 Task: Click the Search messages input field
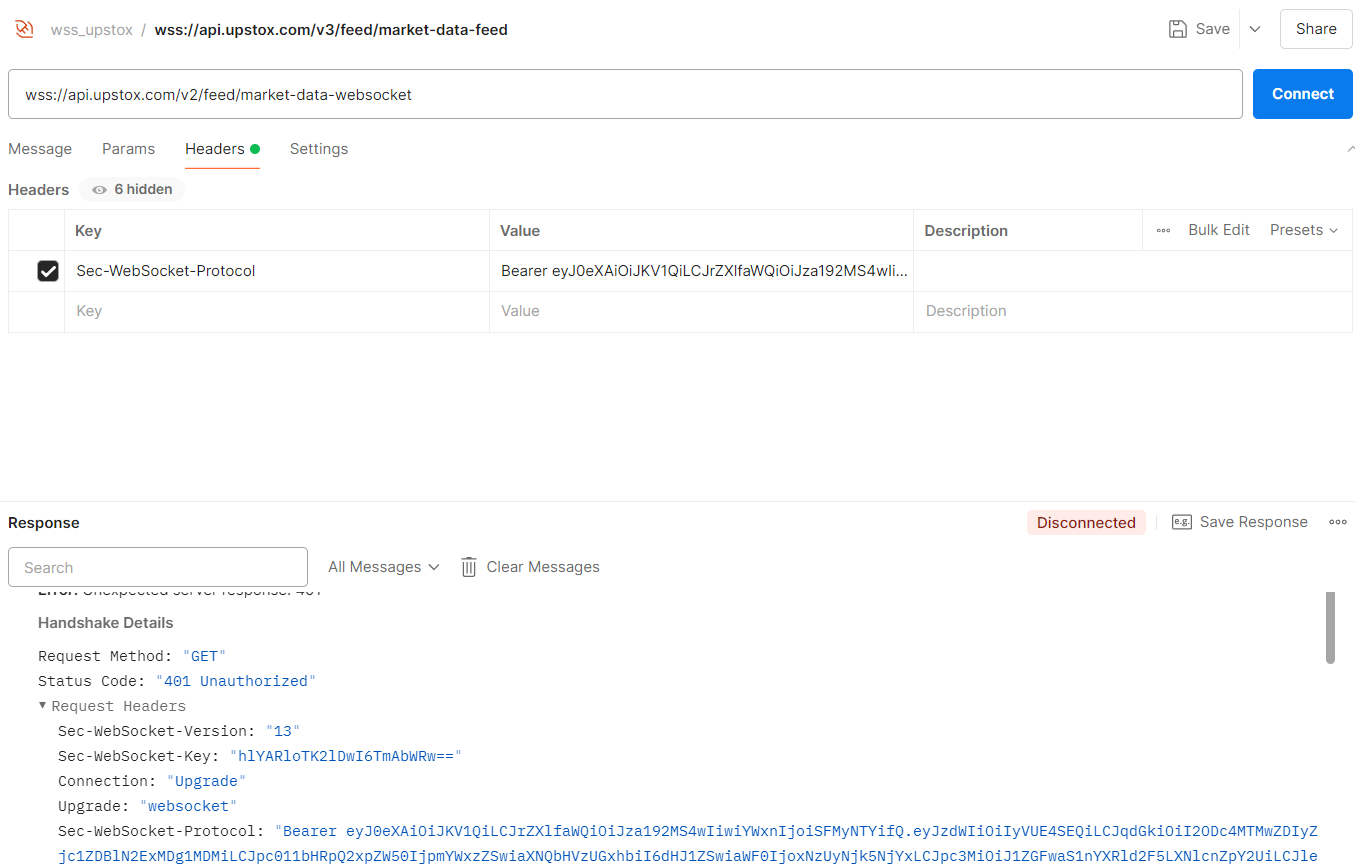pos(158,567)
